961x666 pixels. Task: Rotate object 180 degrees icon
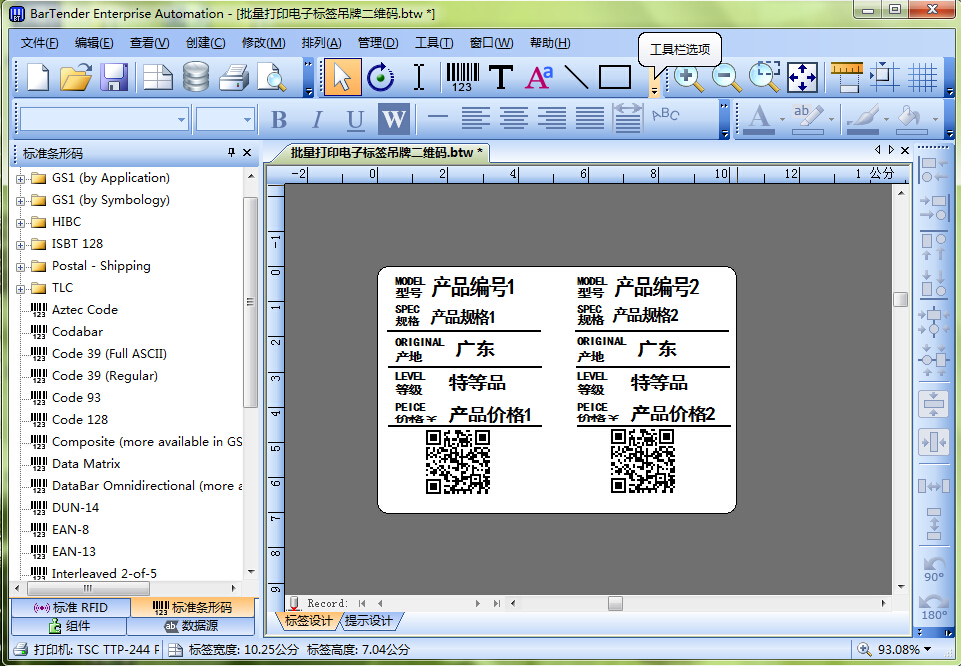933,606
